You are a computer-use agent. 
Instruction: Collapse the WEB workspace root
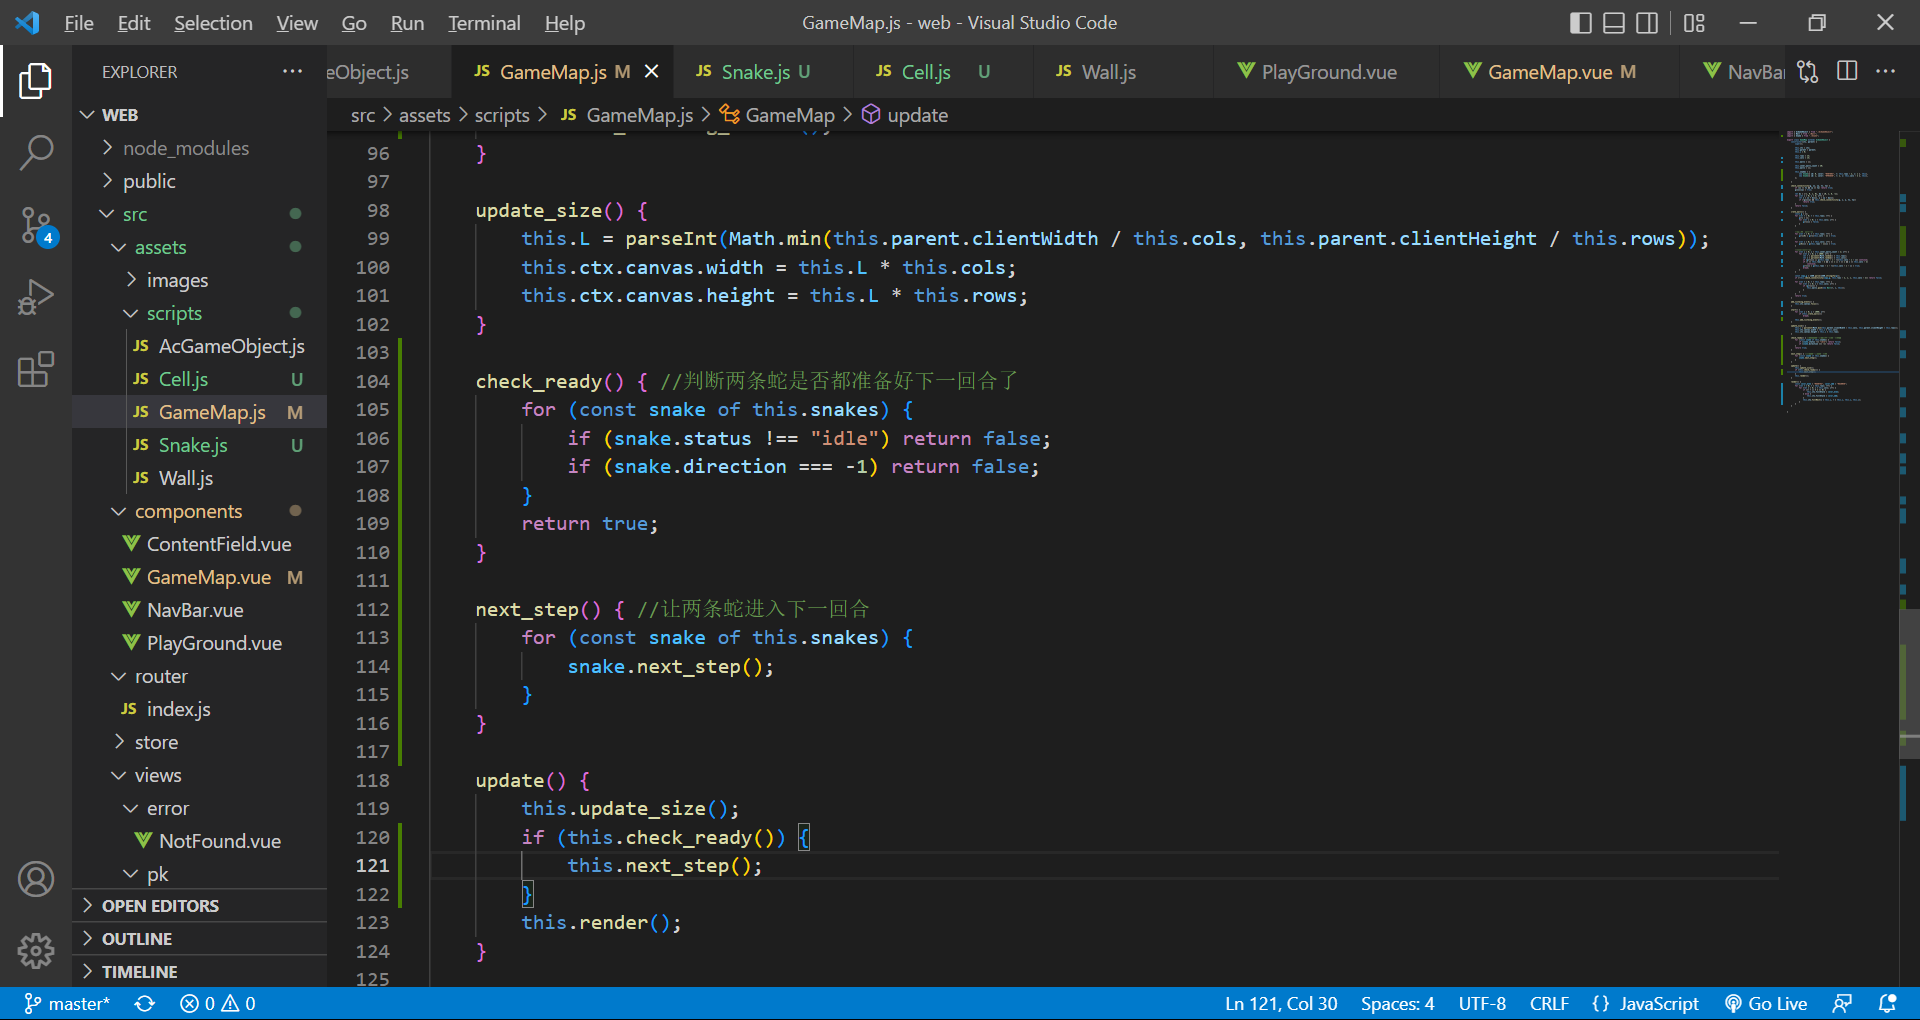[x=200, y=115]
